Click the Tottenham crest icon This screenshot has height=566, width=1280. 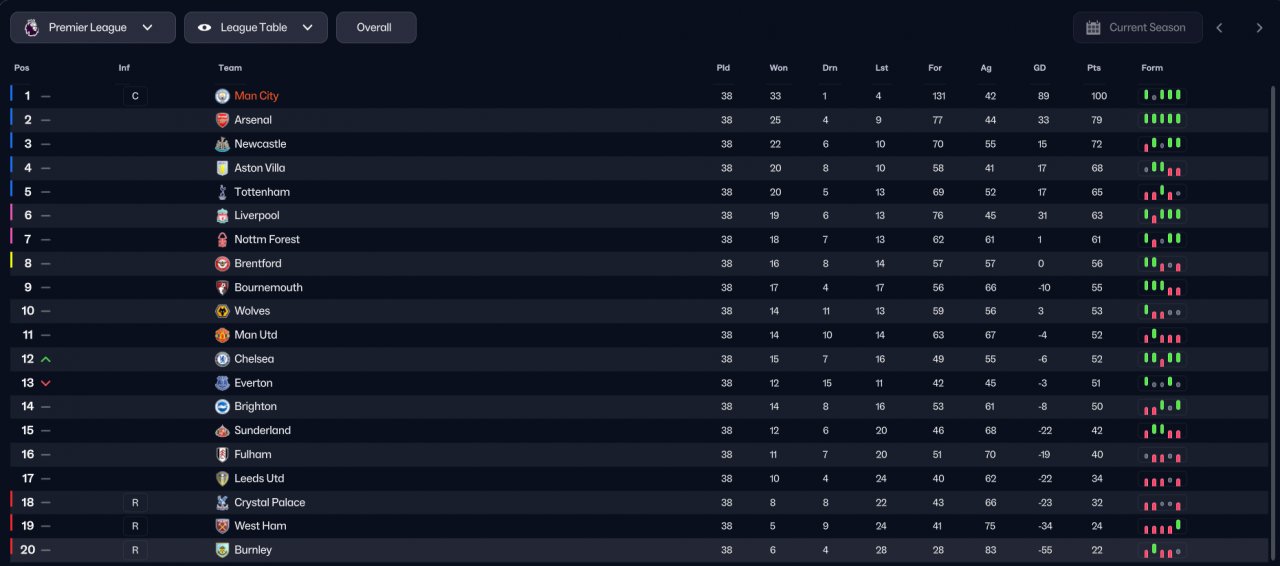pos(222,192)
